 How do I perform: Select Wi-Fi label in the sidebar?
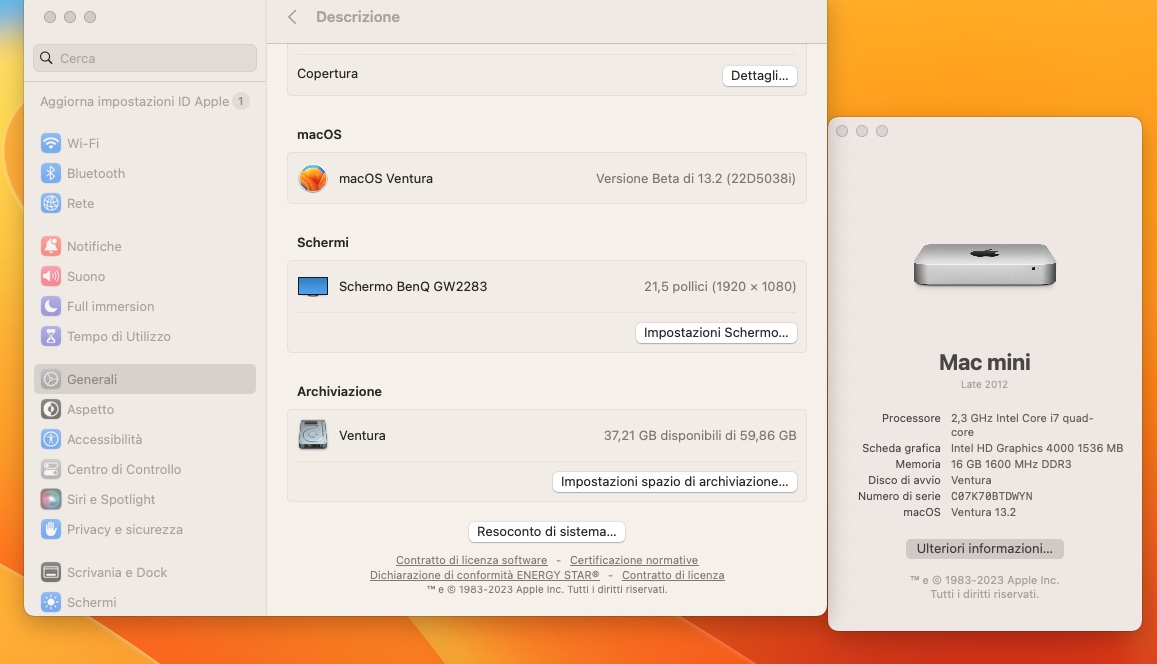click(83, 143)
